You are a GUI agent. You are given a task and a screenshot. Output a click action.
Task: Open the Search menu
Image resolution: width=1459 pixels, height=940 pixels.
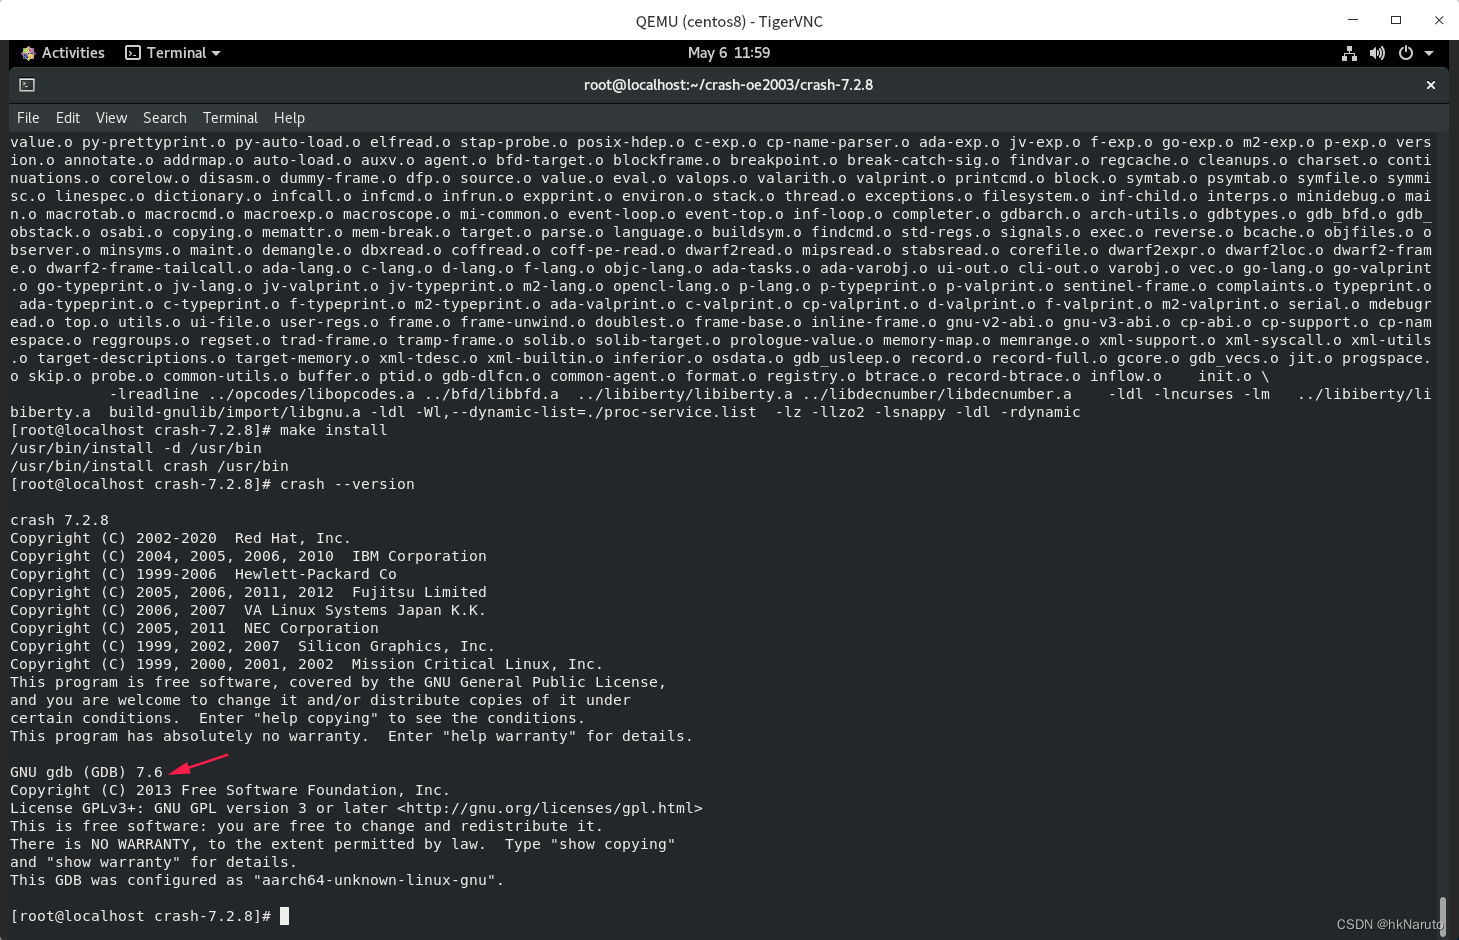[164, 117]
